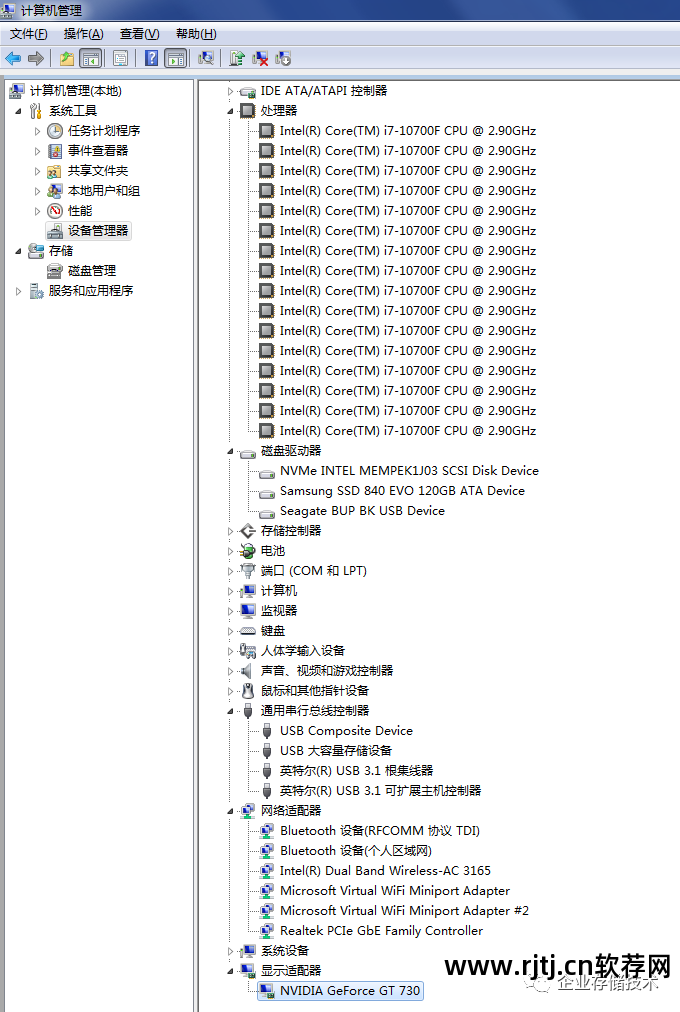Expand the 服务和应用程序 node

(x=18, y=291)
